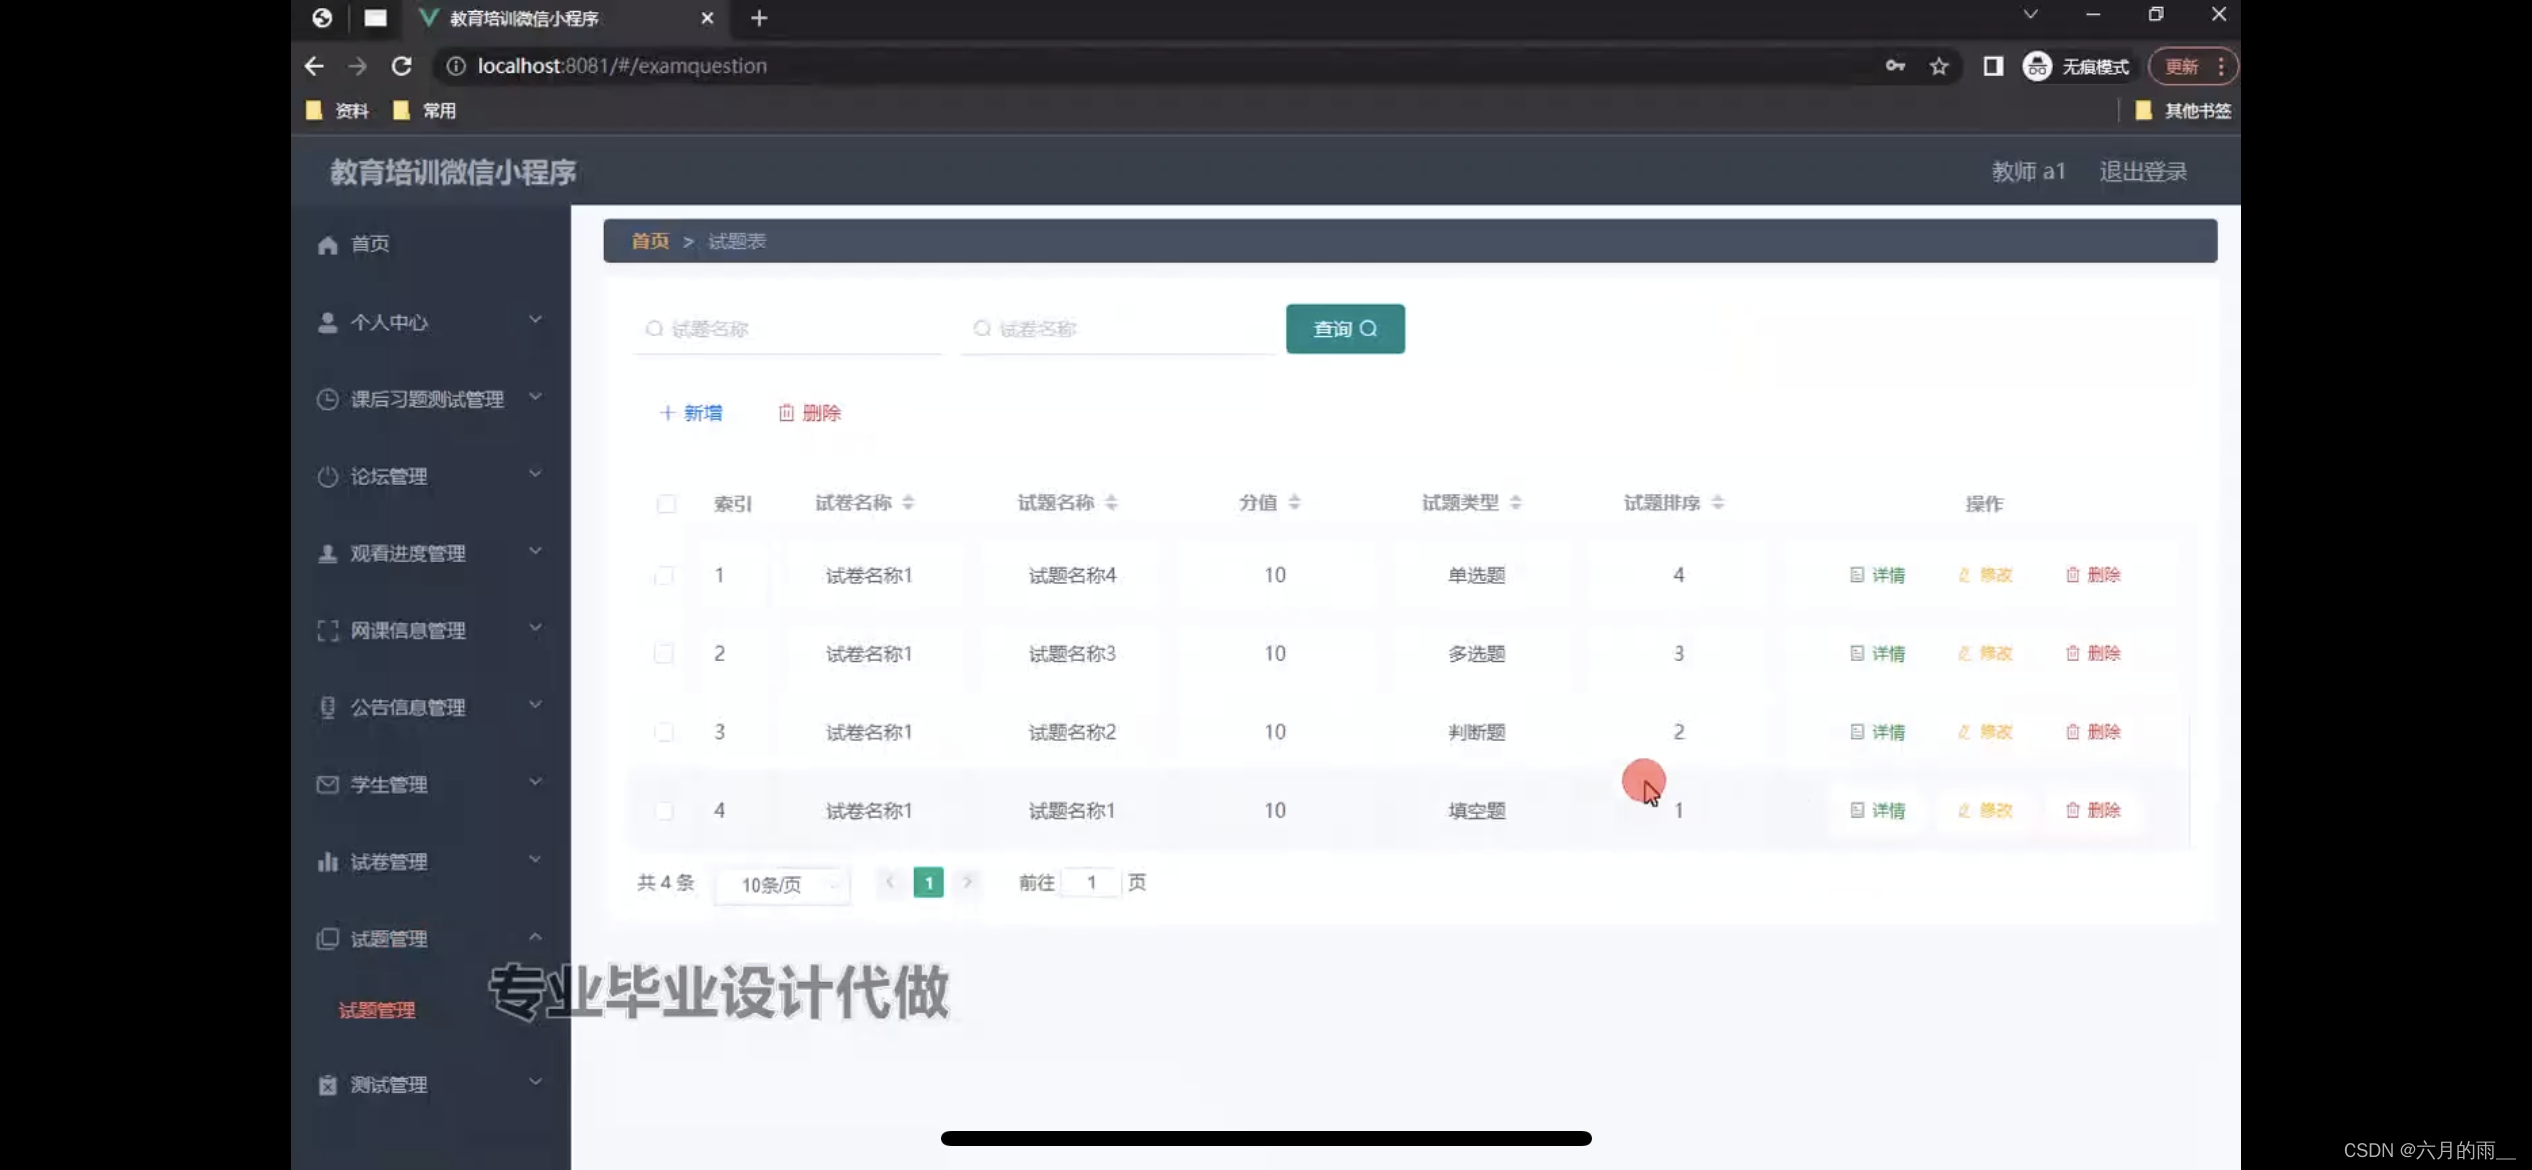Select the red 试题管理 submenu item
This screenshot has height=1170, width=2532.
click(x=377, y=1010)
